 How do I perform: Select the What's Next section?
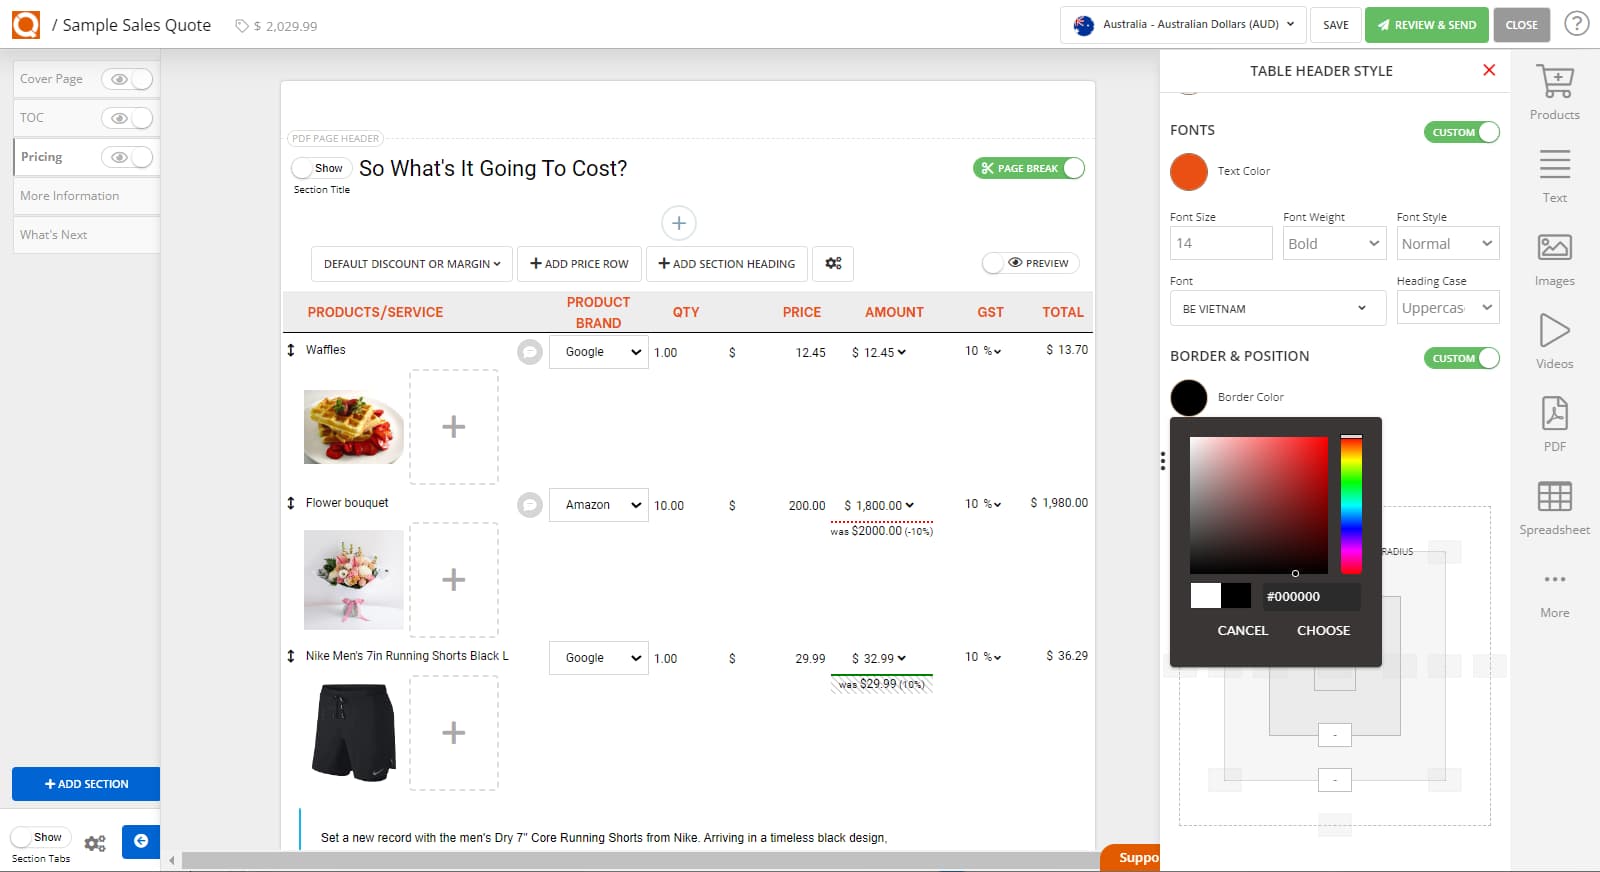pos(54,235)
